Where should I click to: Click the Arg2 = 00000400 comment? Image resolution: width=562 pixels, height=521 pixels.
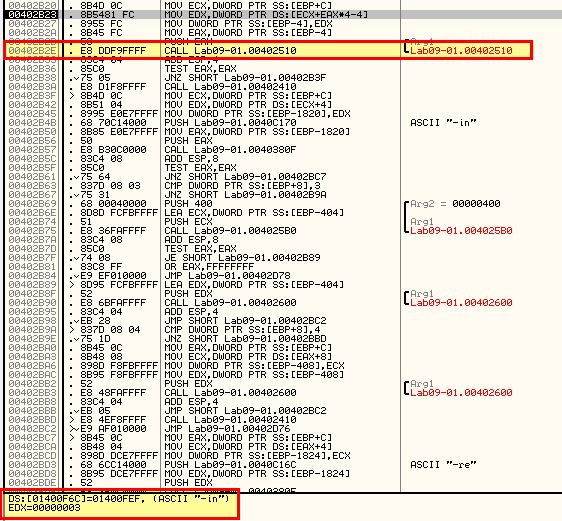[x=455, y=204]
